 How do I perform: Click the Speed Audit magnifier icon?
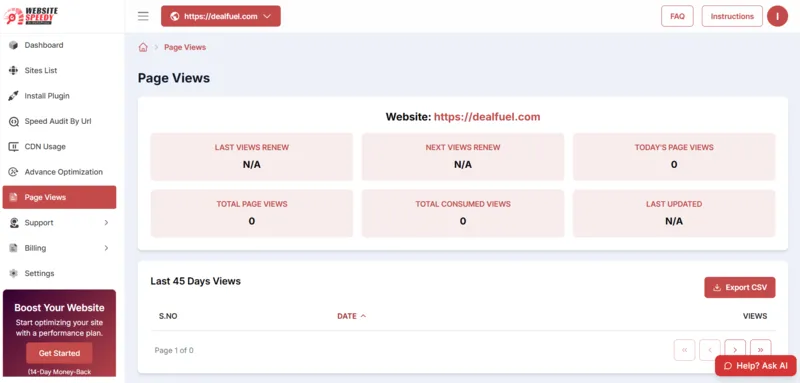14,121
